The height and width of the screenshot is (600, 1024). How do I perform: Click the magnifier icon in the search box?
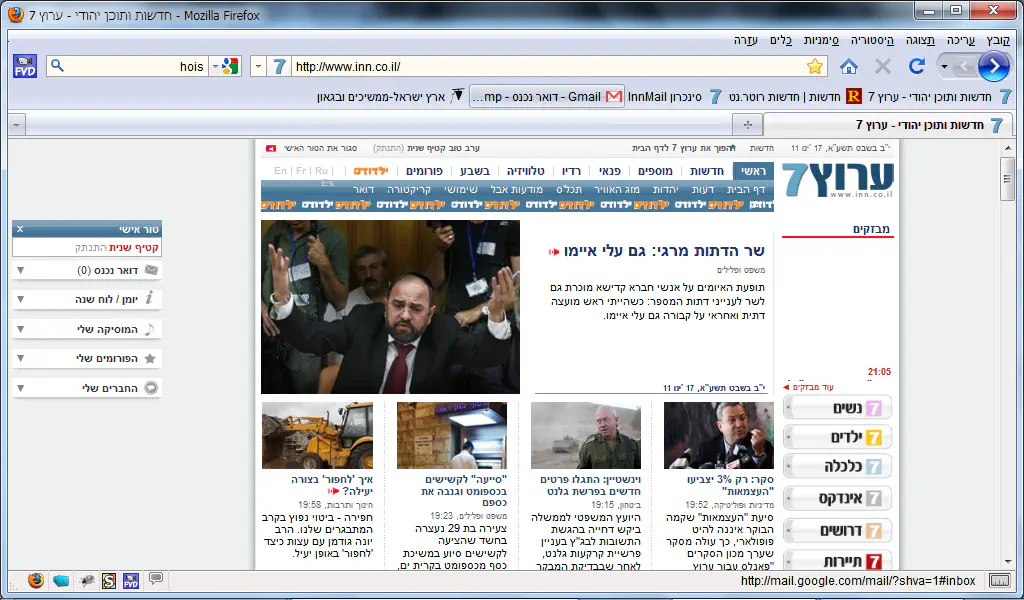click(57, 67)
